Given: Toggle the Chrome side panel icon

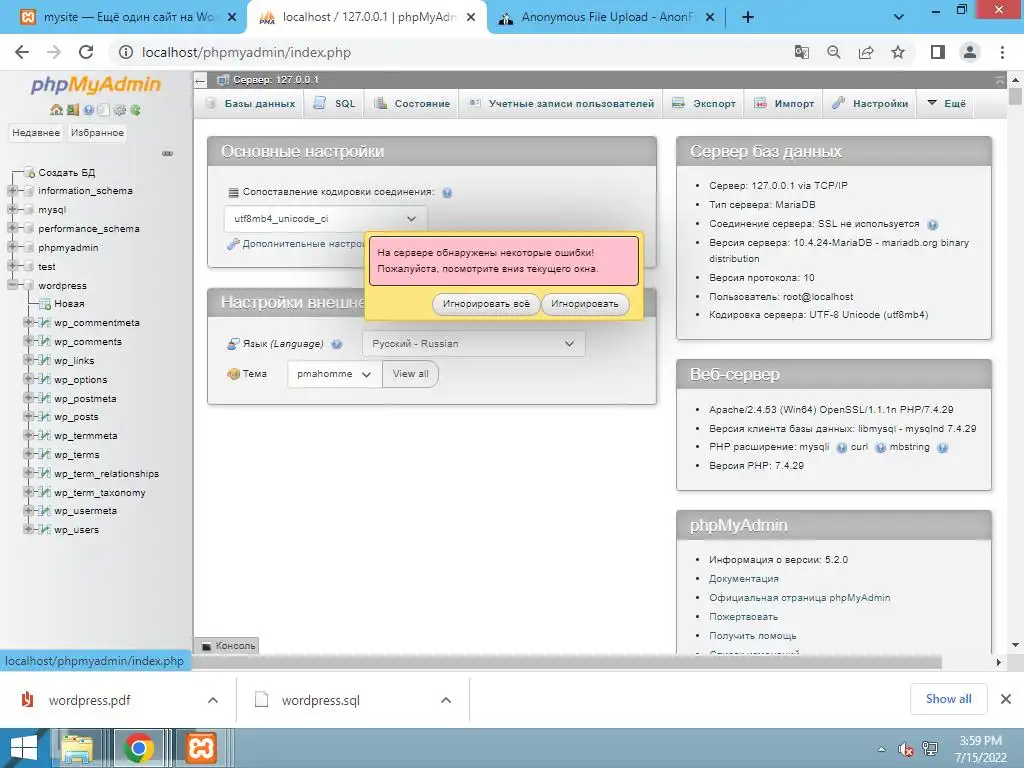Looking at the screenshot, I should (x=938, y=52).
